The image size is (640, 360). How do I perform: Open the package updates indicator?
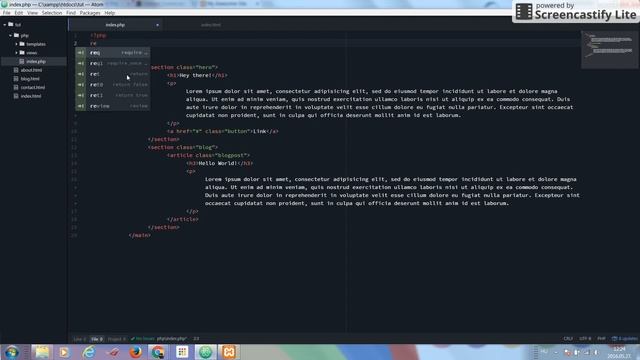(x=624, y=339)
